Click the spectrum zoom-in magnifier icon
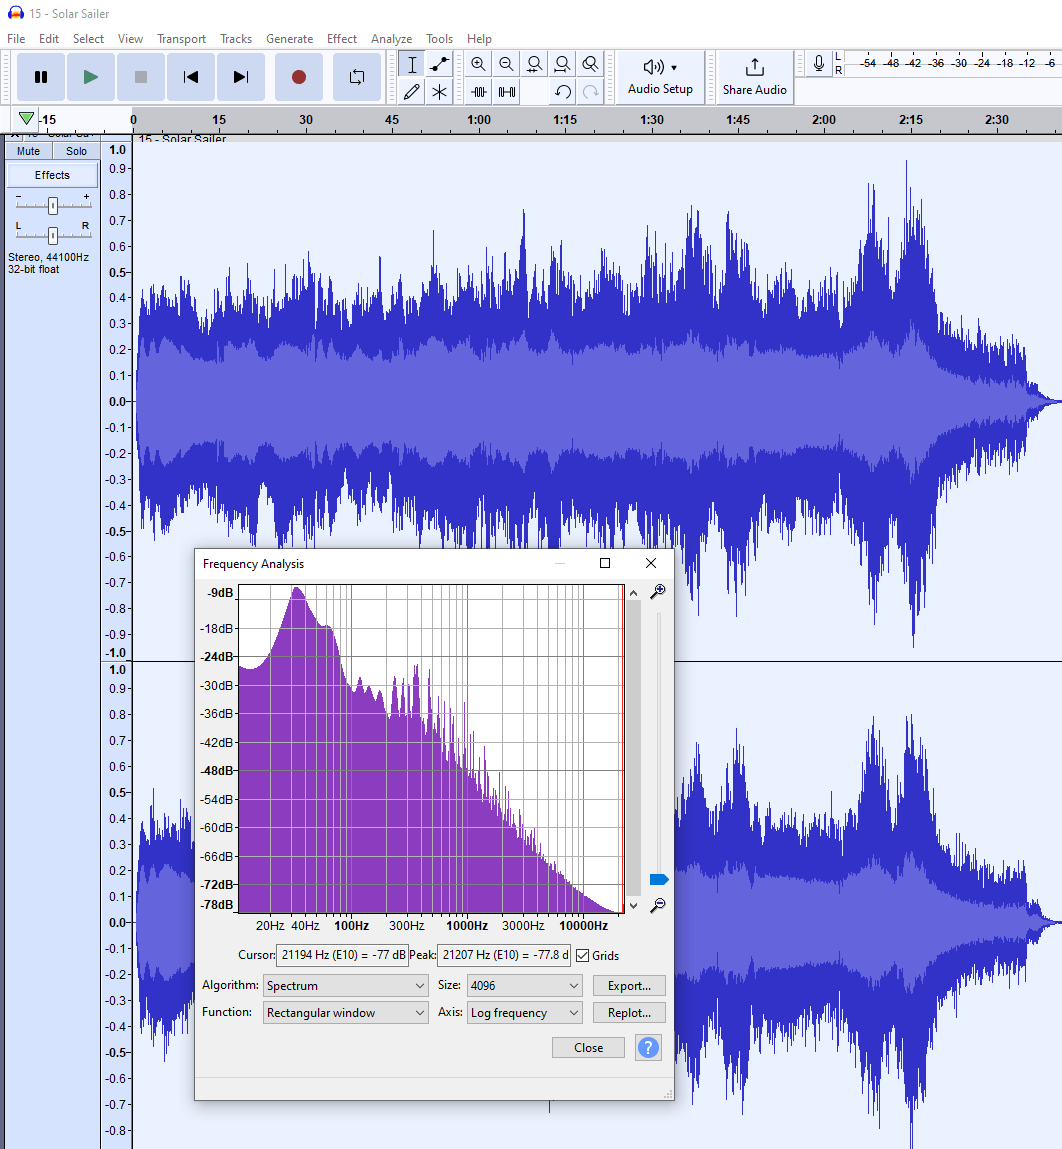The width and height of the screenshot is (1062, 1149). (x=658, y=591)
